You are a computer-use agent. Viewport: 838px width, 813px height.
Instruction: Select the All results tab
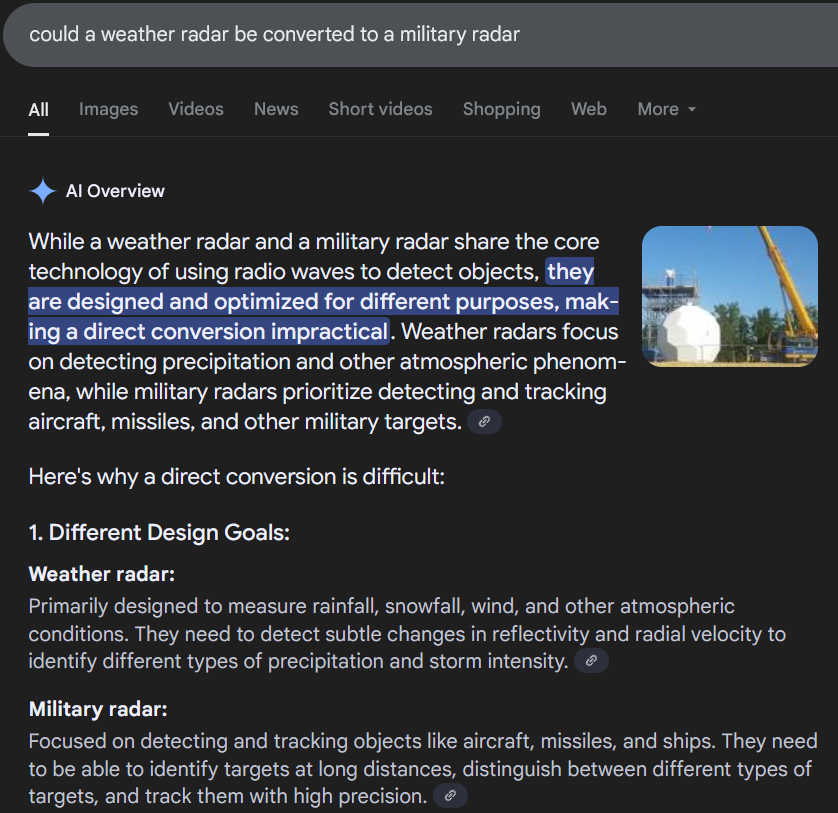[x=38, y=110]
